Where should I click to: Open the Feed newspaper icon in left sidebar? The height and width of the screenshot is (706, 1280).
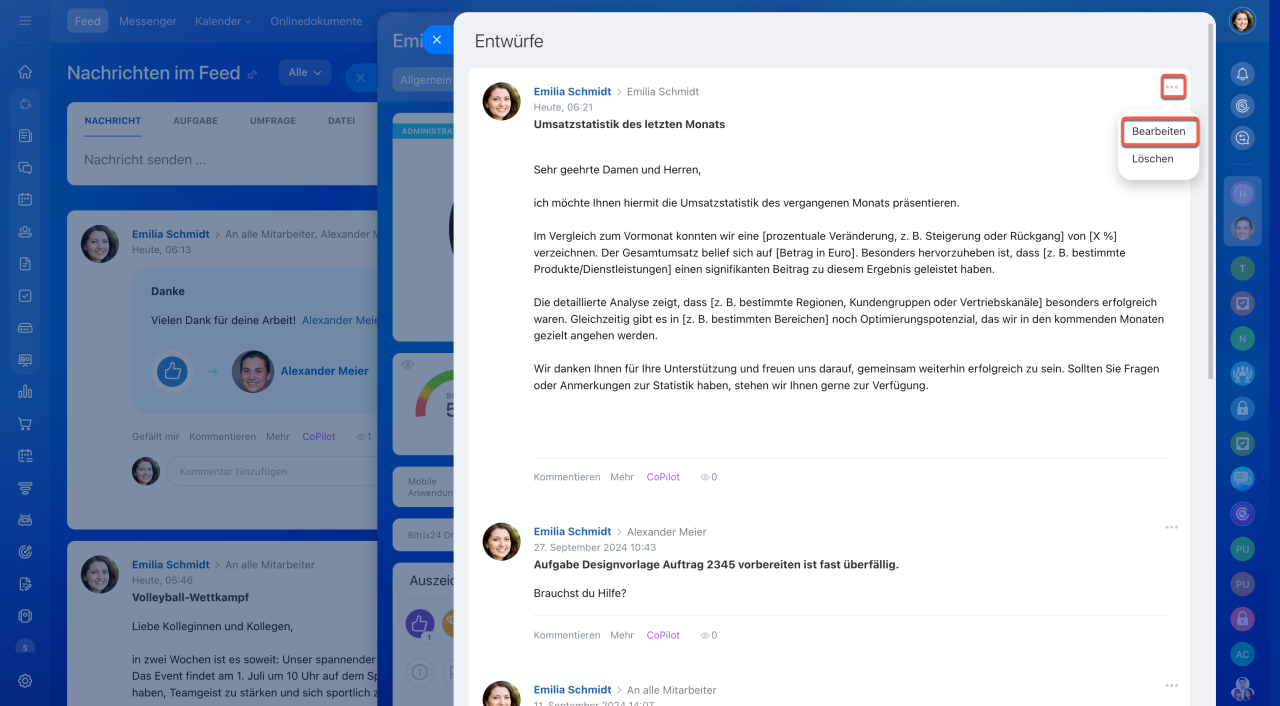click(25, 135)
